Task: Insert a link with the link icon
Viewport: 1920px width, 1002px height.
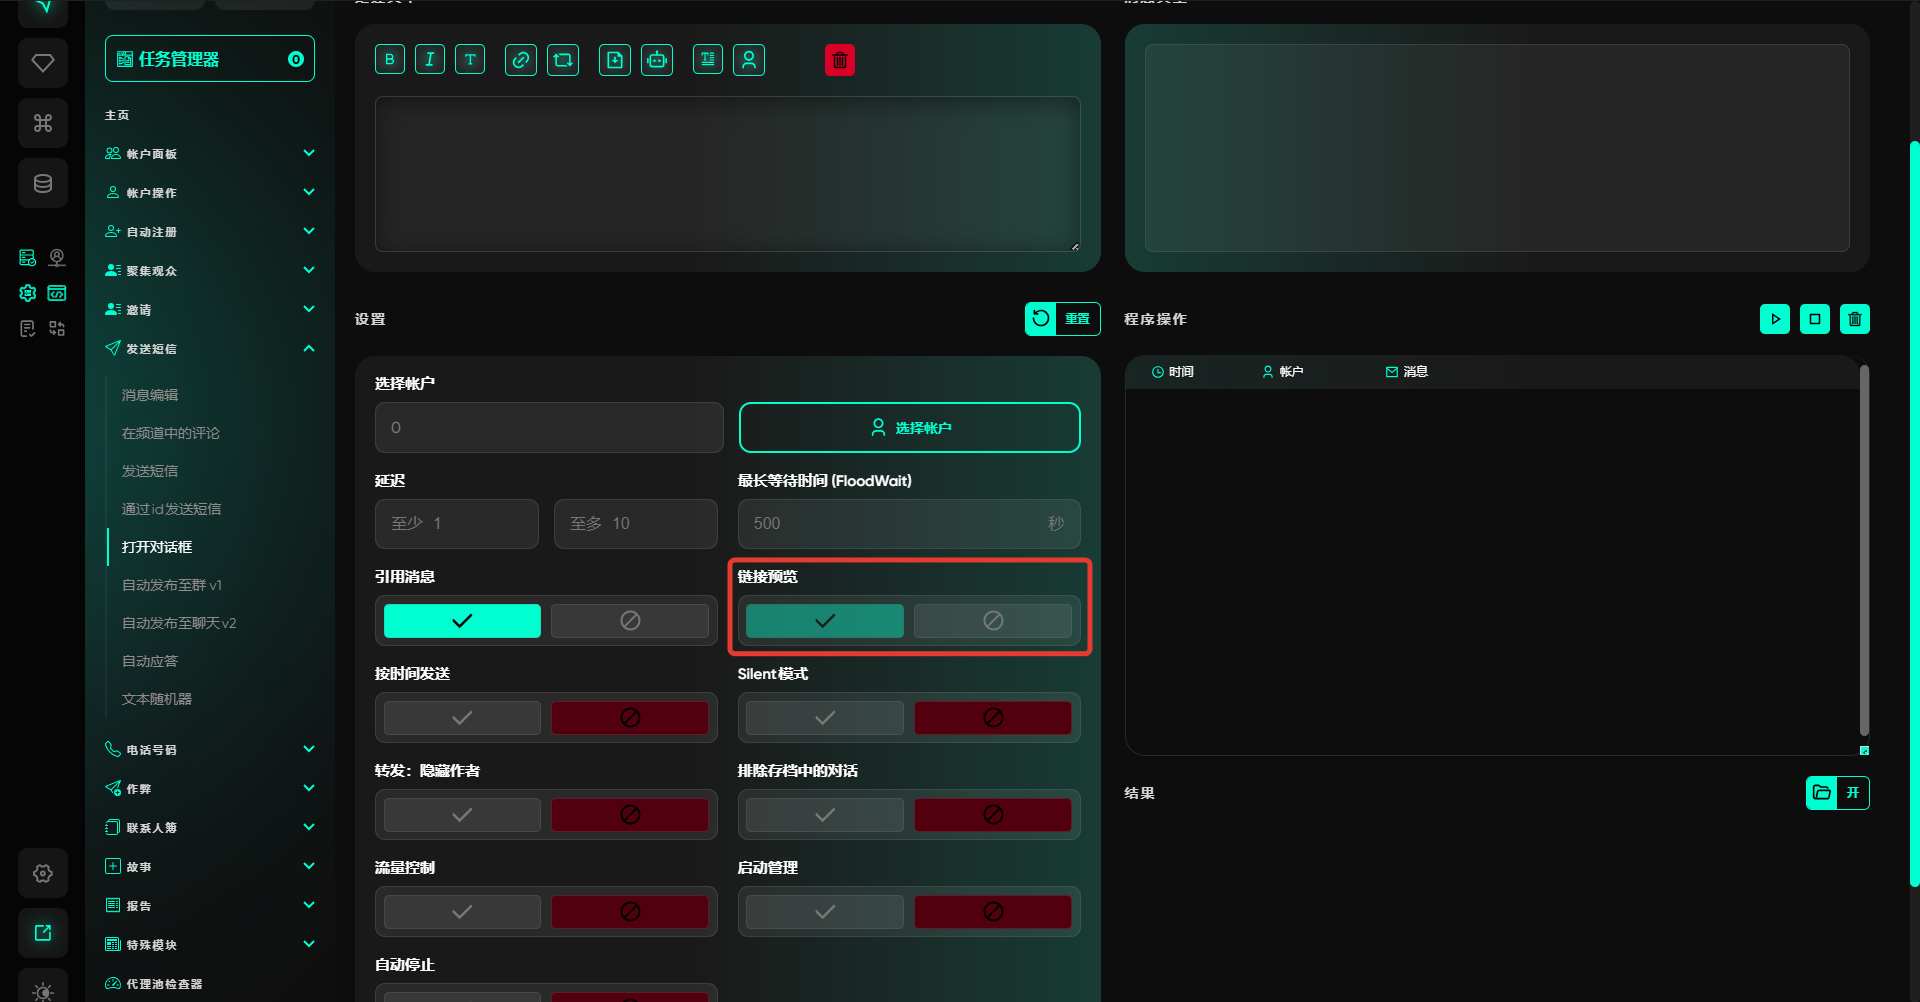Action: click(521, 60)
